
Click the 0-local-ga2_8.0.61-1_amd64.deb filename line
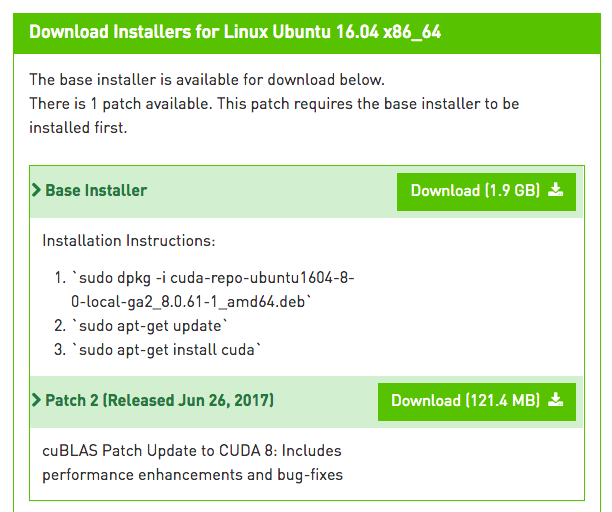191,302
